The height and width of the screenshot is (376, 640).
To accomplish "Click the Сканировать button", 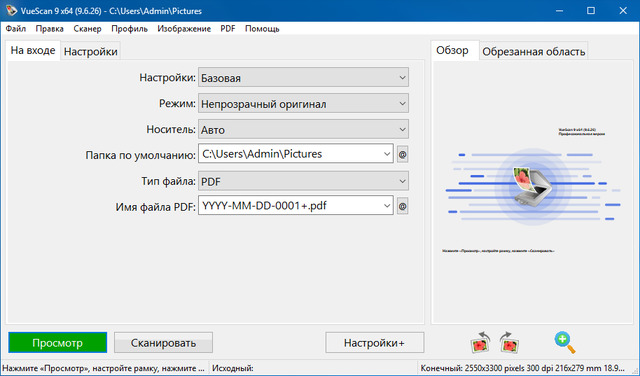I will click(x=163, y=343).
